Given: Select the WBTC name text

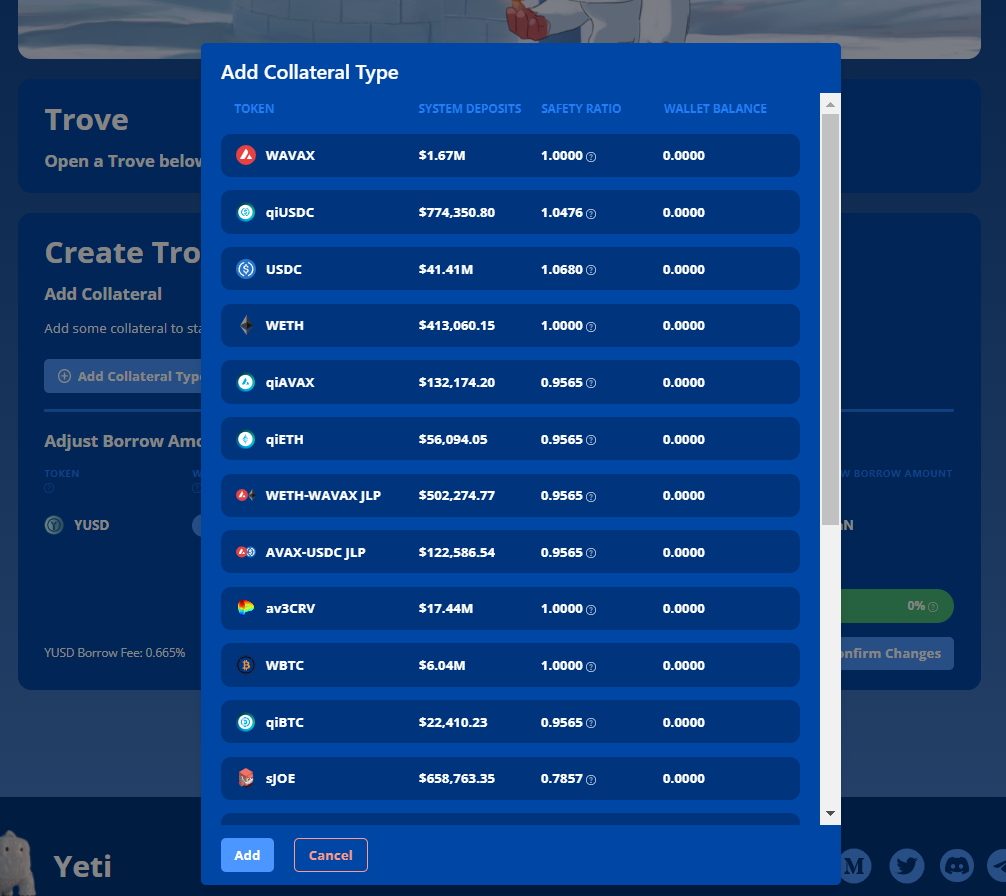Looking at the screenshot, I should [284, 665].
